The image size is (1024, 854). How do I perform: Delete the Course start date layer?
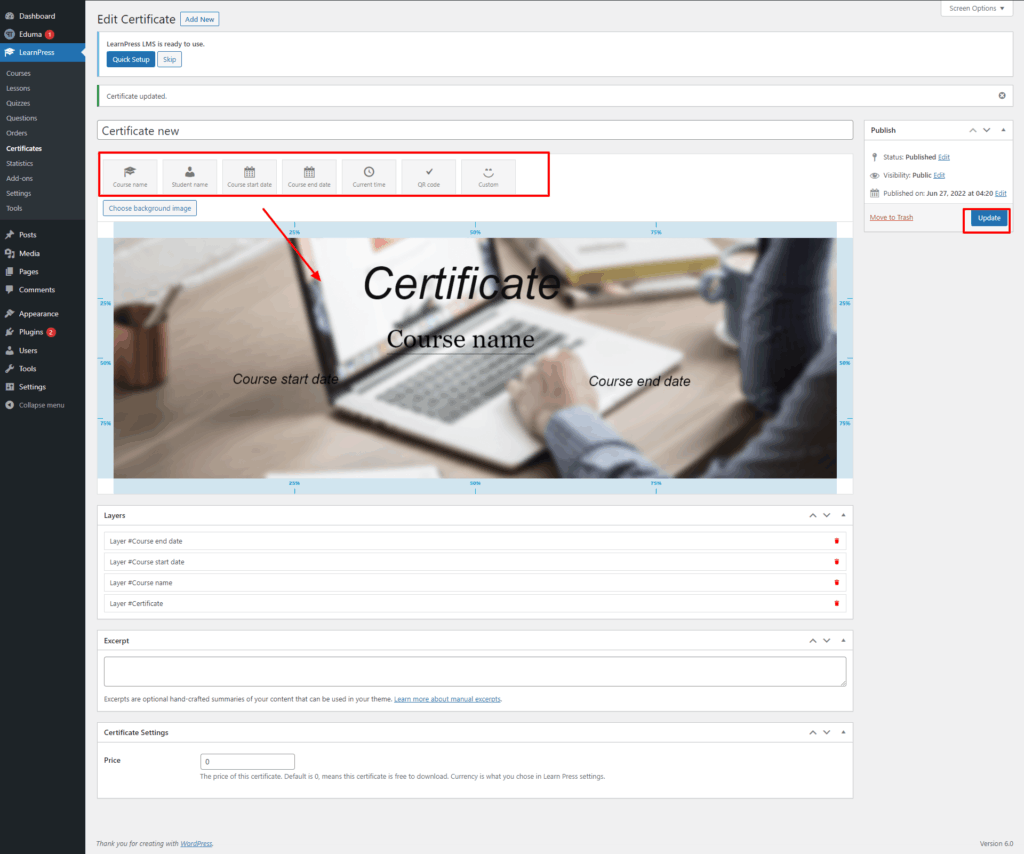(x=837, y=562)
